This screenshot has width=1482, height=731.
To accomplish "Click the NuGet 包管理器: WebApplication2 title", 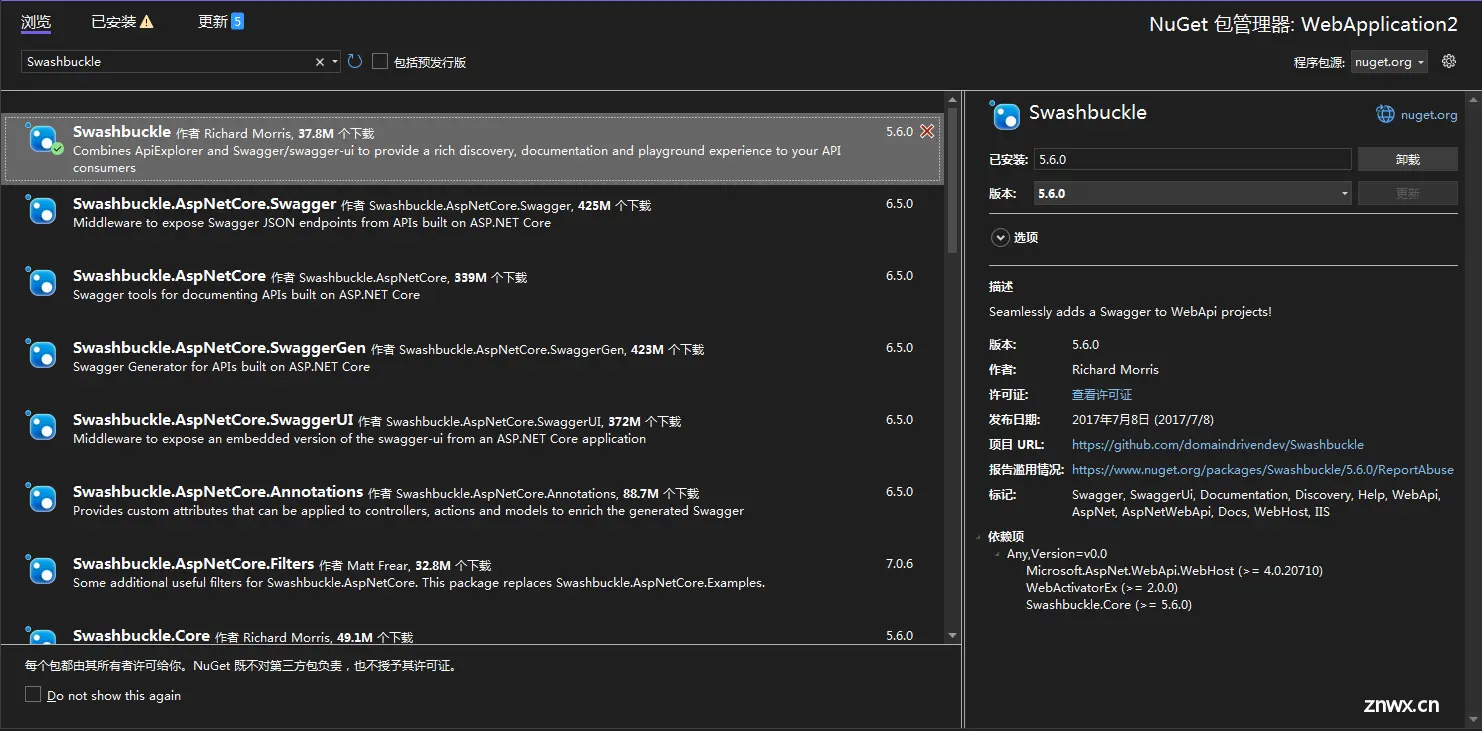I will [1304, 24].
